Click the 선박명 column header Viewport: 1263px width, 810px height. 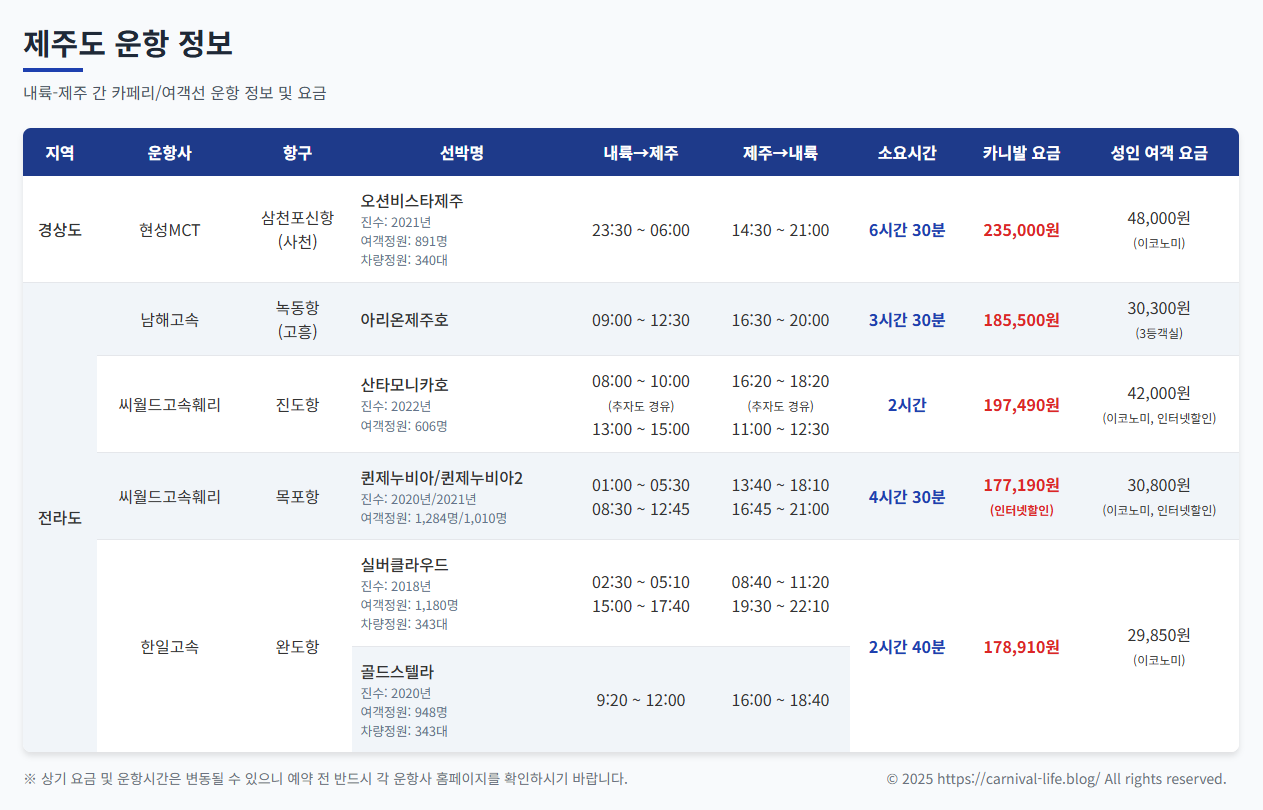(462, 153)
